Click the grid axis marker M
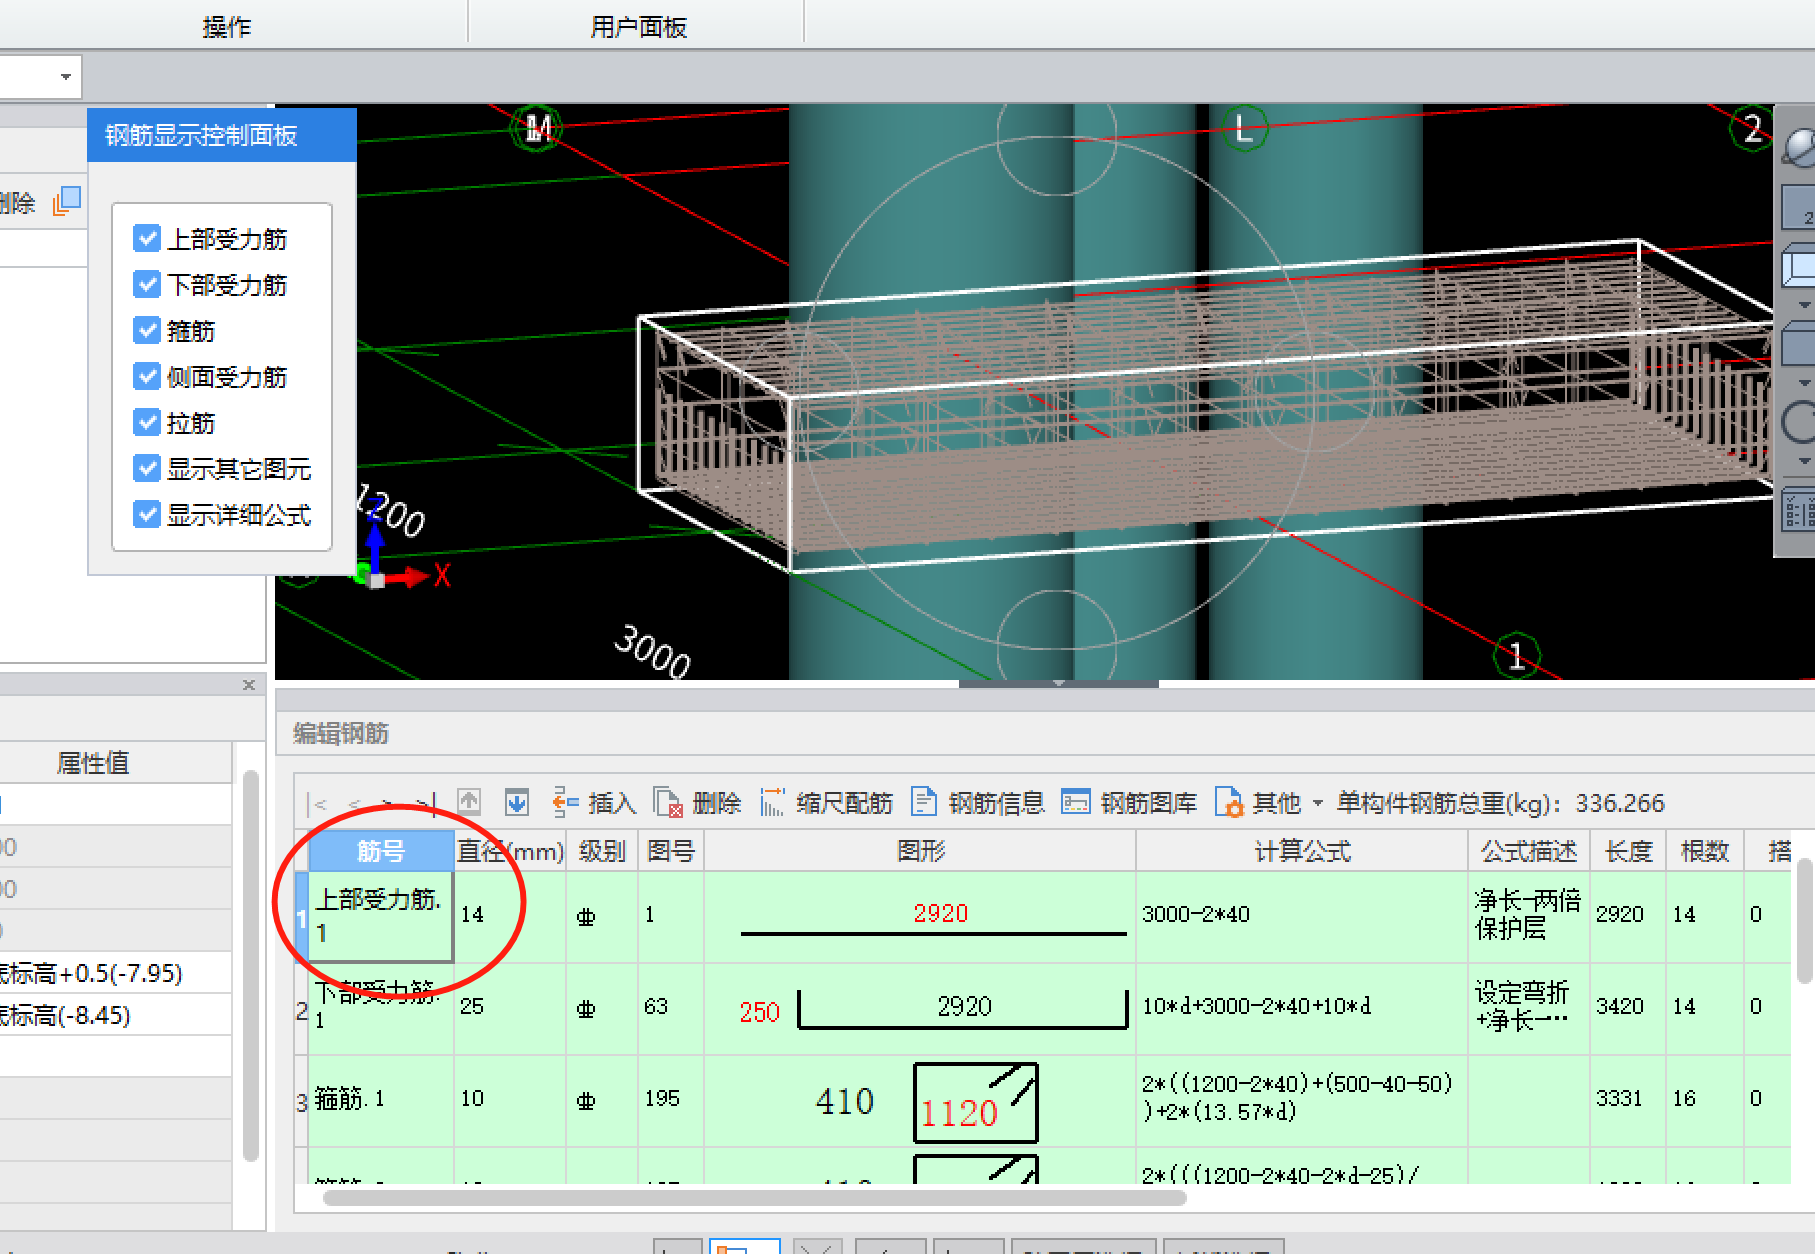Screen dimensions: 1815x1254 (x=537, y=128)
